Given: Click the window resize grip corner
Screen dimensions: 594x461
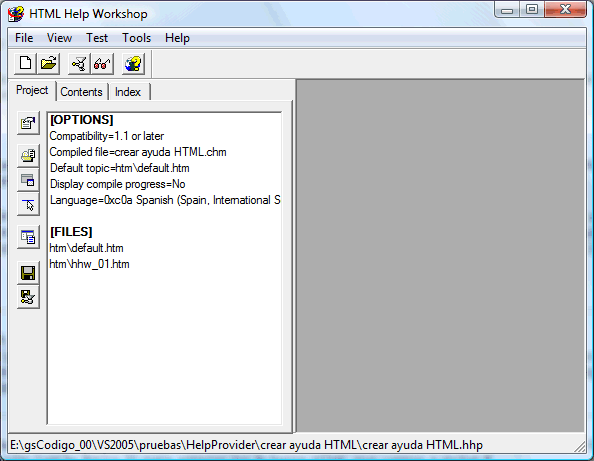Looking at the screenshot, I should pos(580,447).
